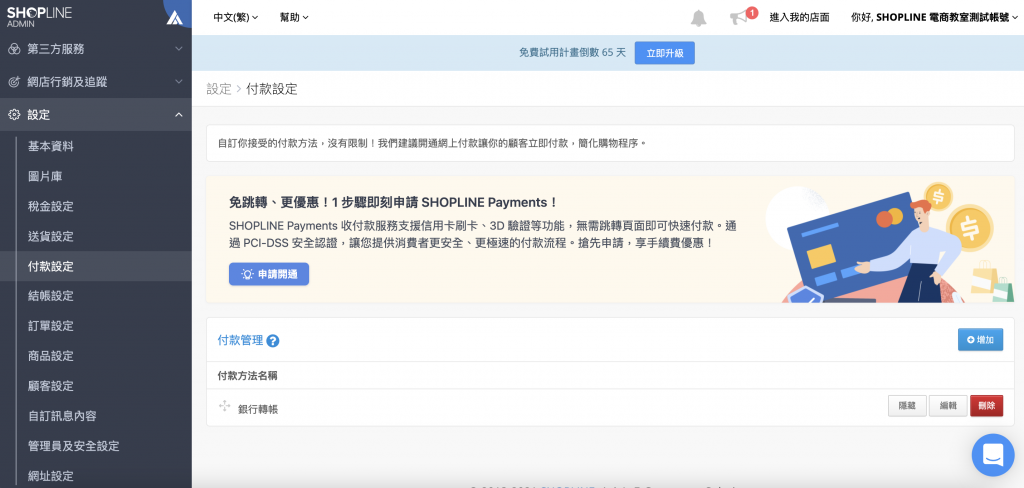This screenshot has height=488, width=1024.
Task: Edit 銀行轉帳 with the 編輯 button
Action: click(x=948, y=406)
